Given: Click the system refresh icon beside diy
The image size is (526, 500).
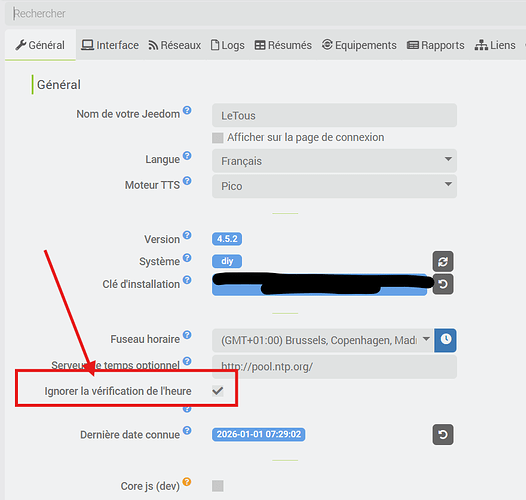Looking at the screenshot, I should click(443, 261).
